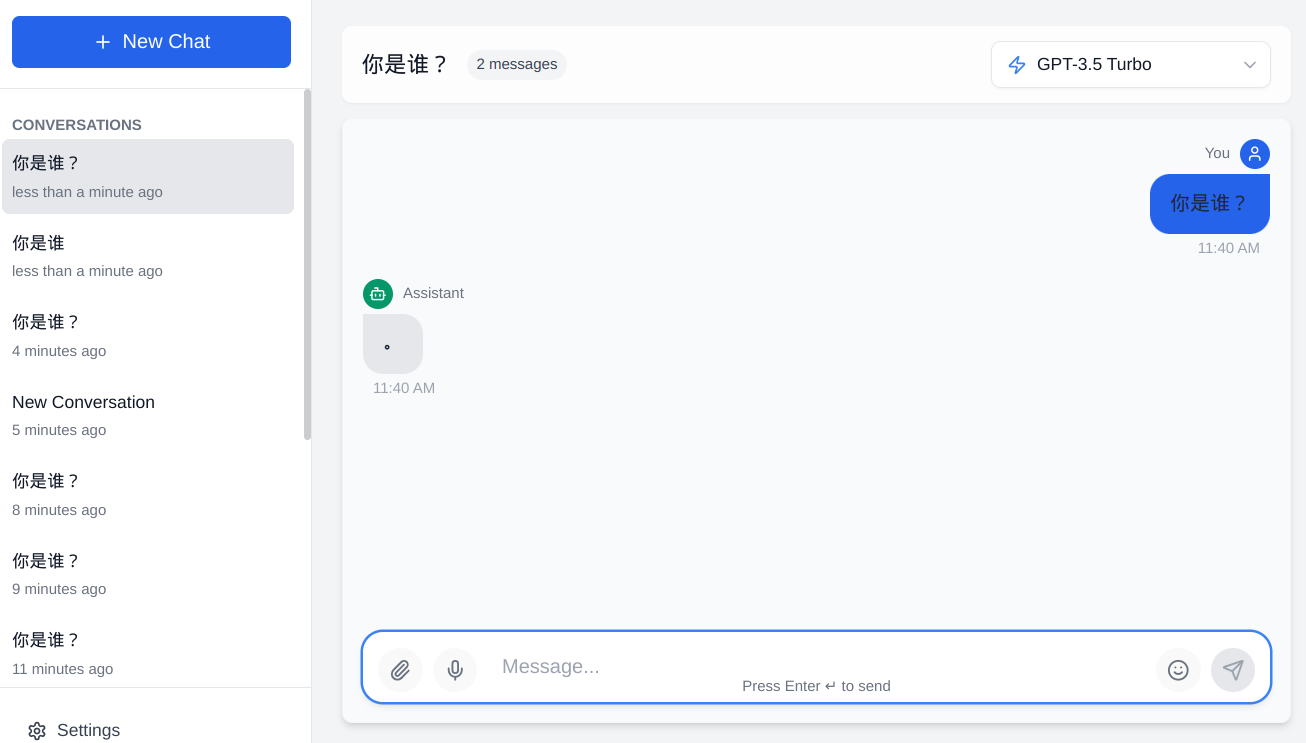Viewport: 1306px width, 743px height.
Task: Click the paper plane send icon
Action: [1233, 670]
